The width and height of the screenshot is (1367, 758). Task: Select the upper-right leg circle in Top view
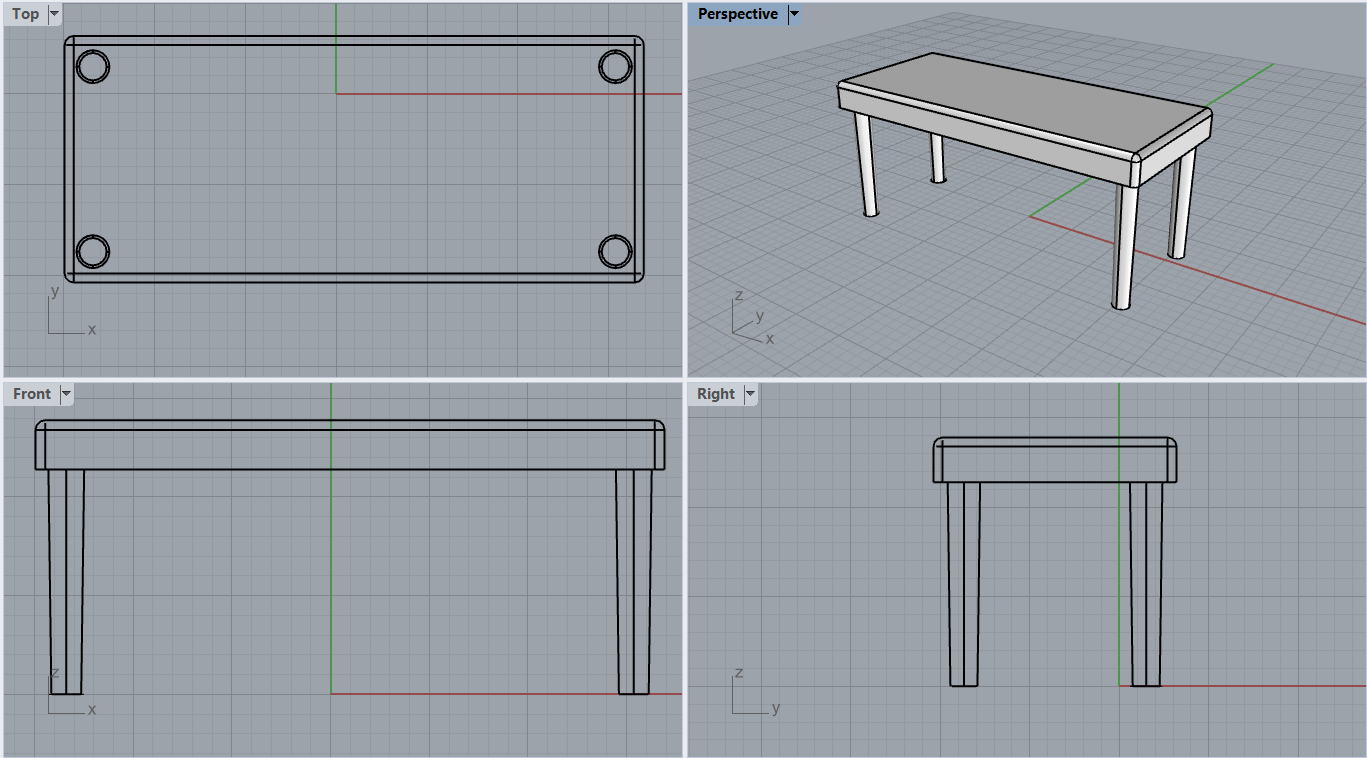(615, 67)
